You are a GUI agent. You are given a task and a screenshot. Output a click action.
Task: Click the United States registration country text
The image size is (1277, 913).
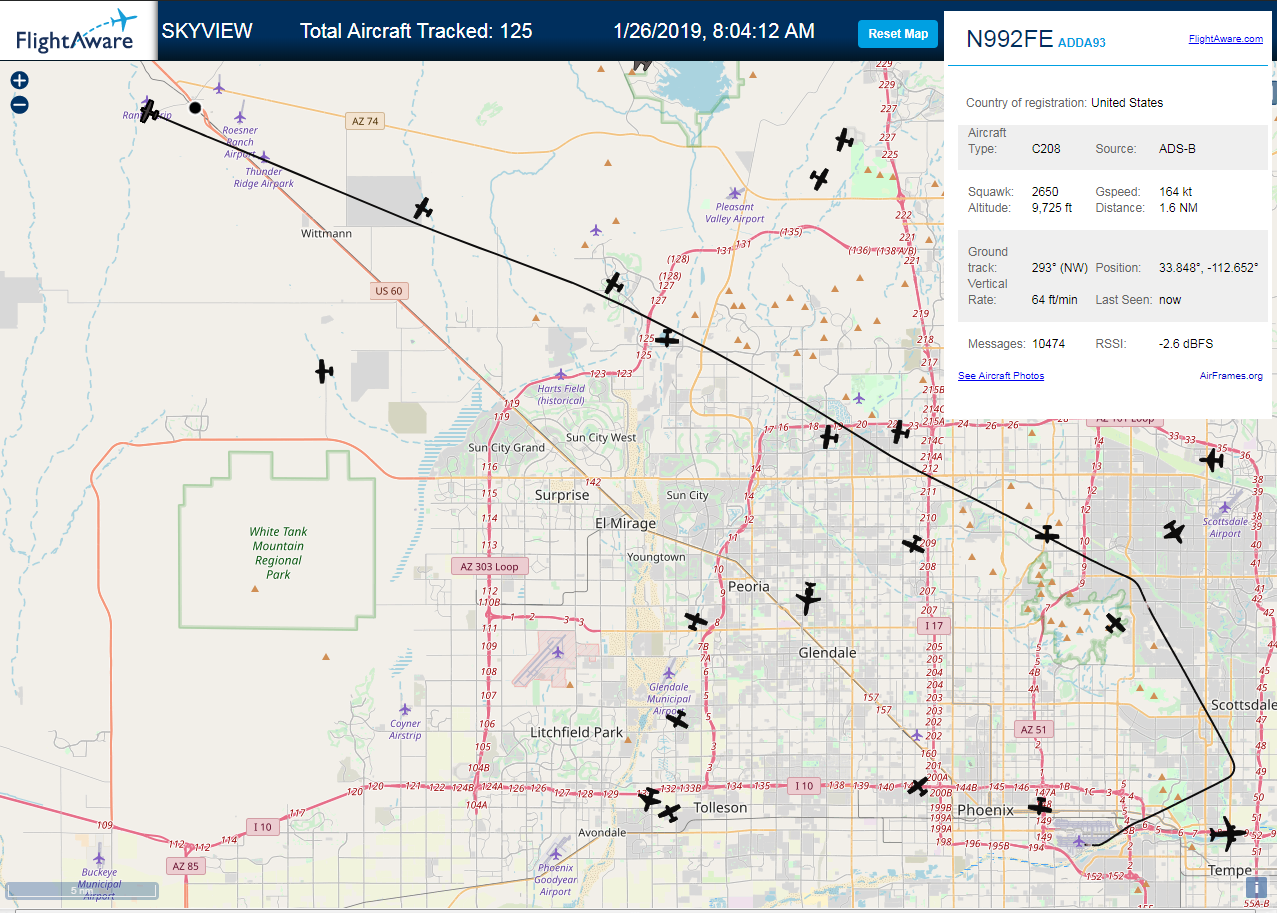pyautogui.click(x=1127, y=103)
